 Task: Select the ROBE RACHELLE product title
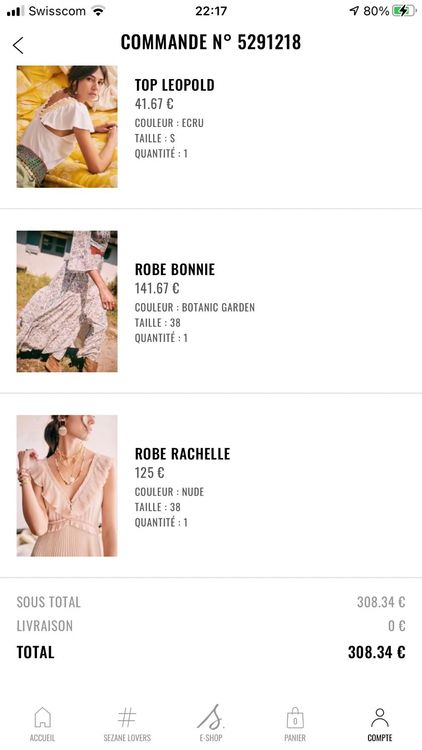point(182,453)
